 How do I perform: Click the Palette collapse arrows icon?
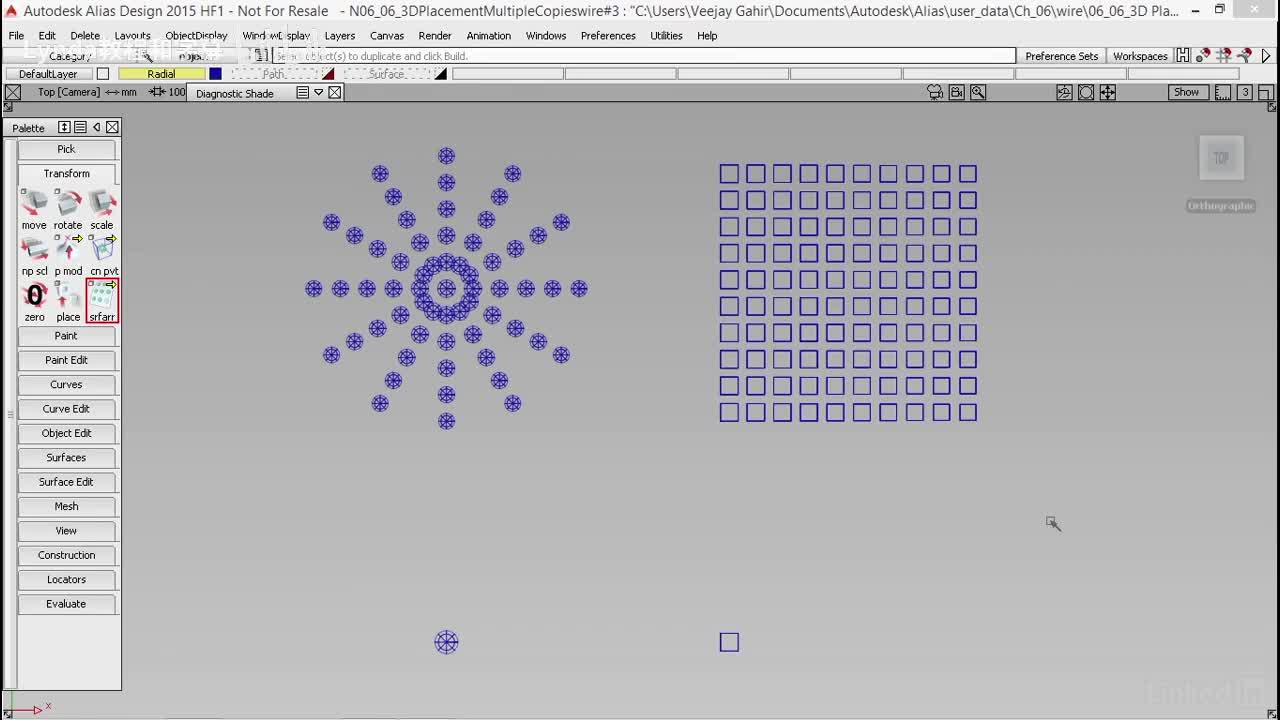point(64,127)
